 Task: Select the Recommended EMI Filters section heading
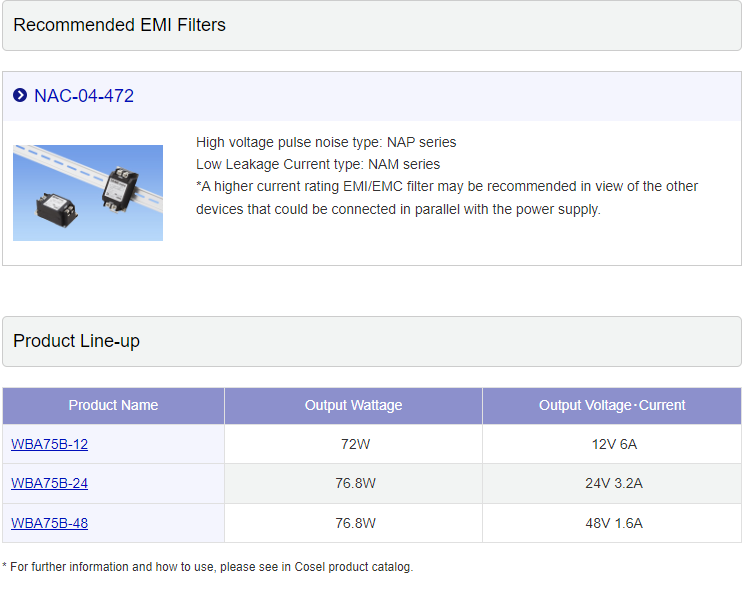pos(119,25)
